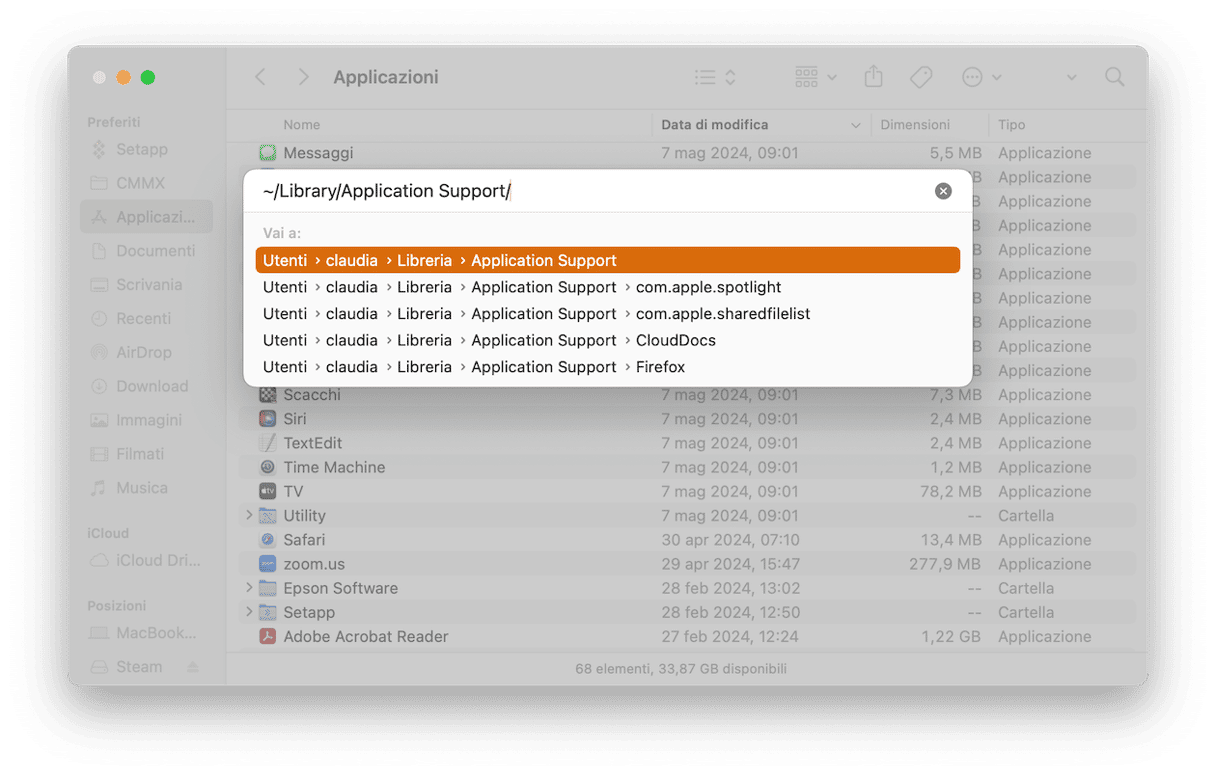Expand the Setapp folder disclosure triangle
Viewport: 1216px width, 775px height.
249,612
